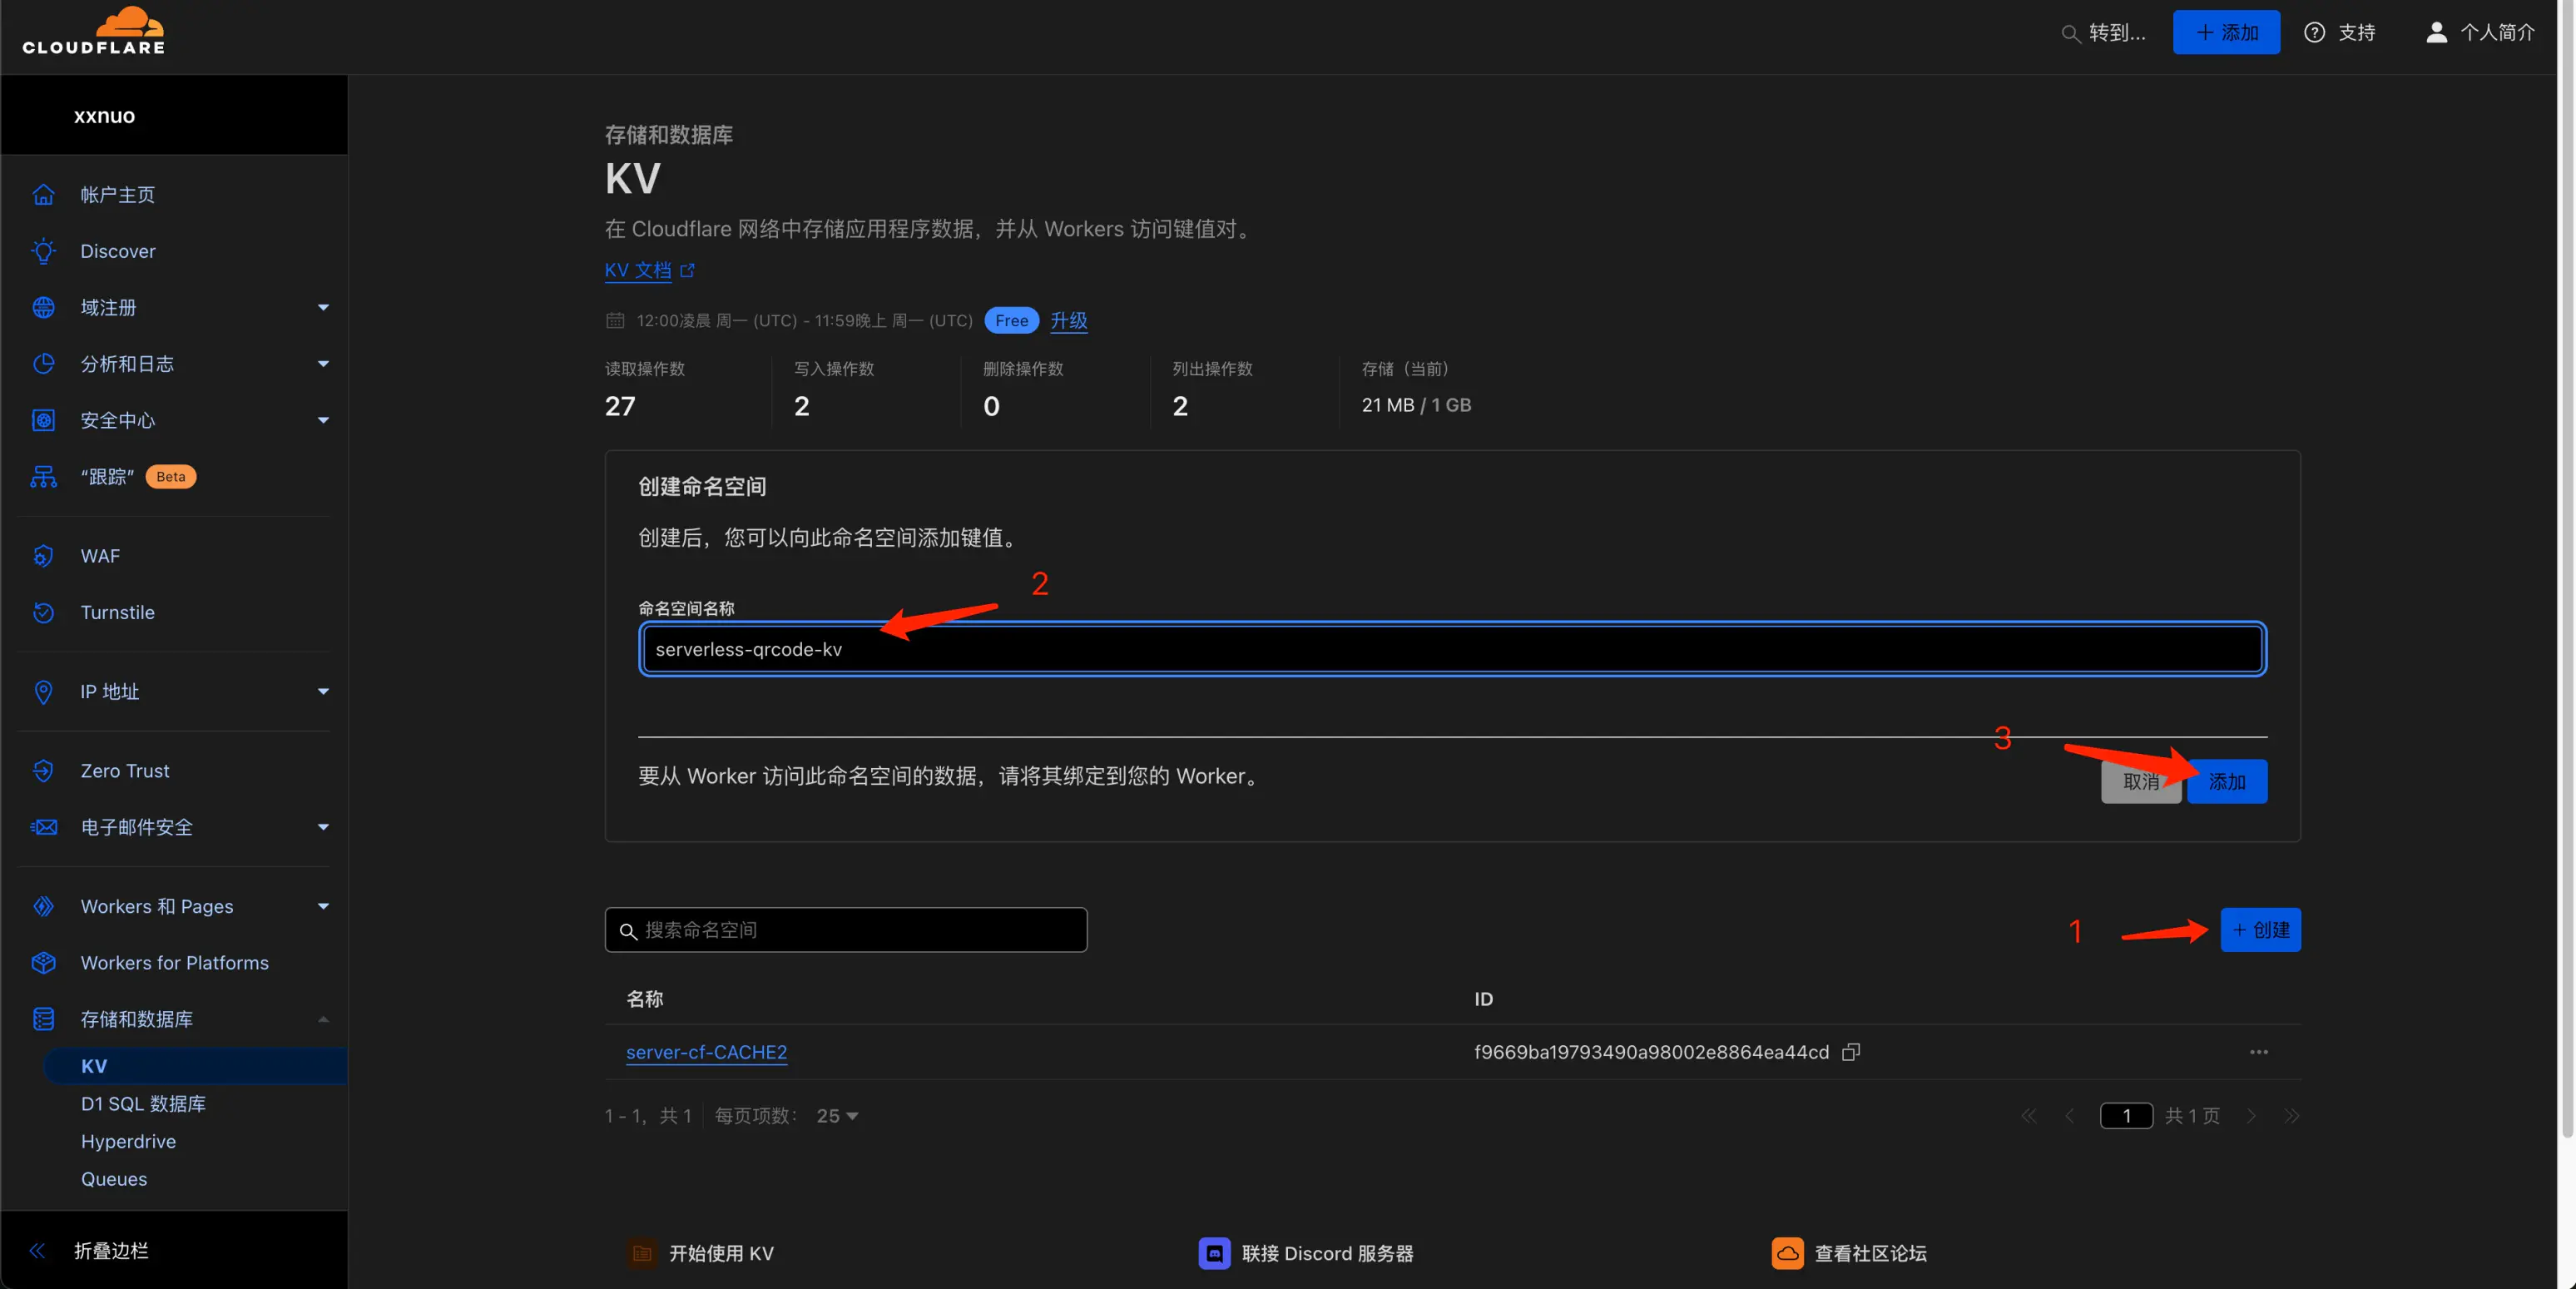This screenshot has width=2576, height=1289.
Task: Select the WAF shield icon in sidebar
Action: tap(44, 556)
